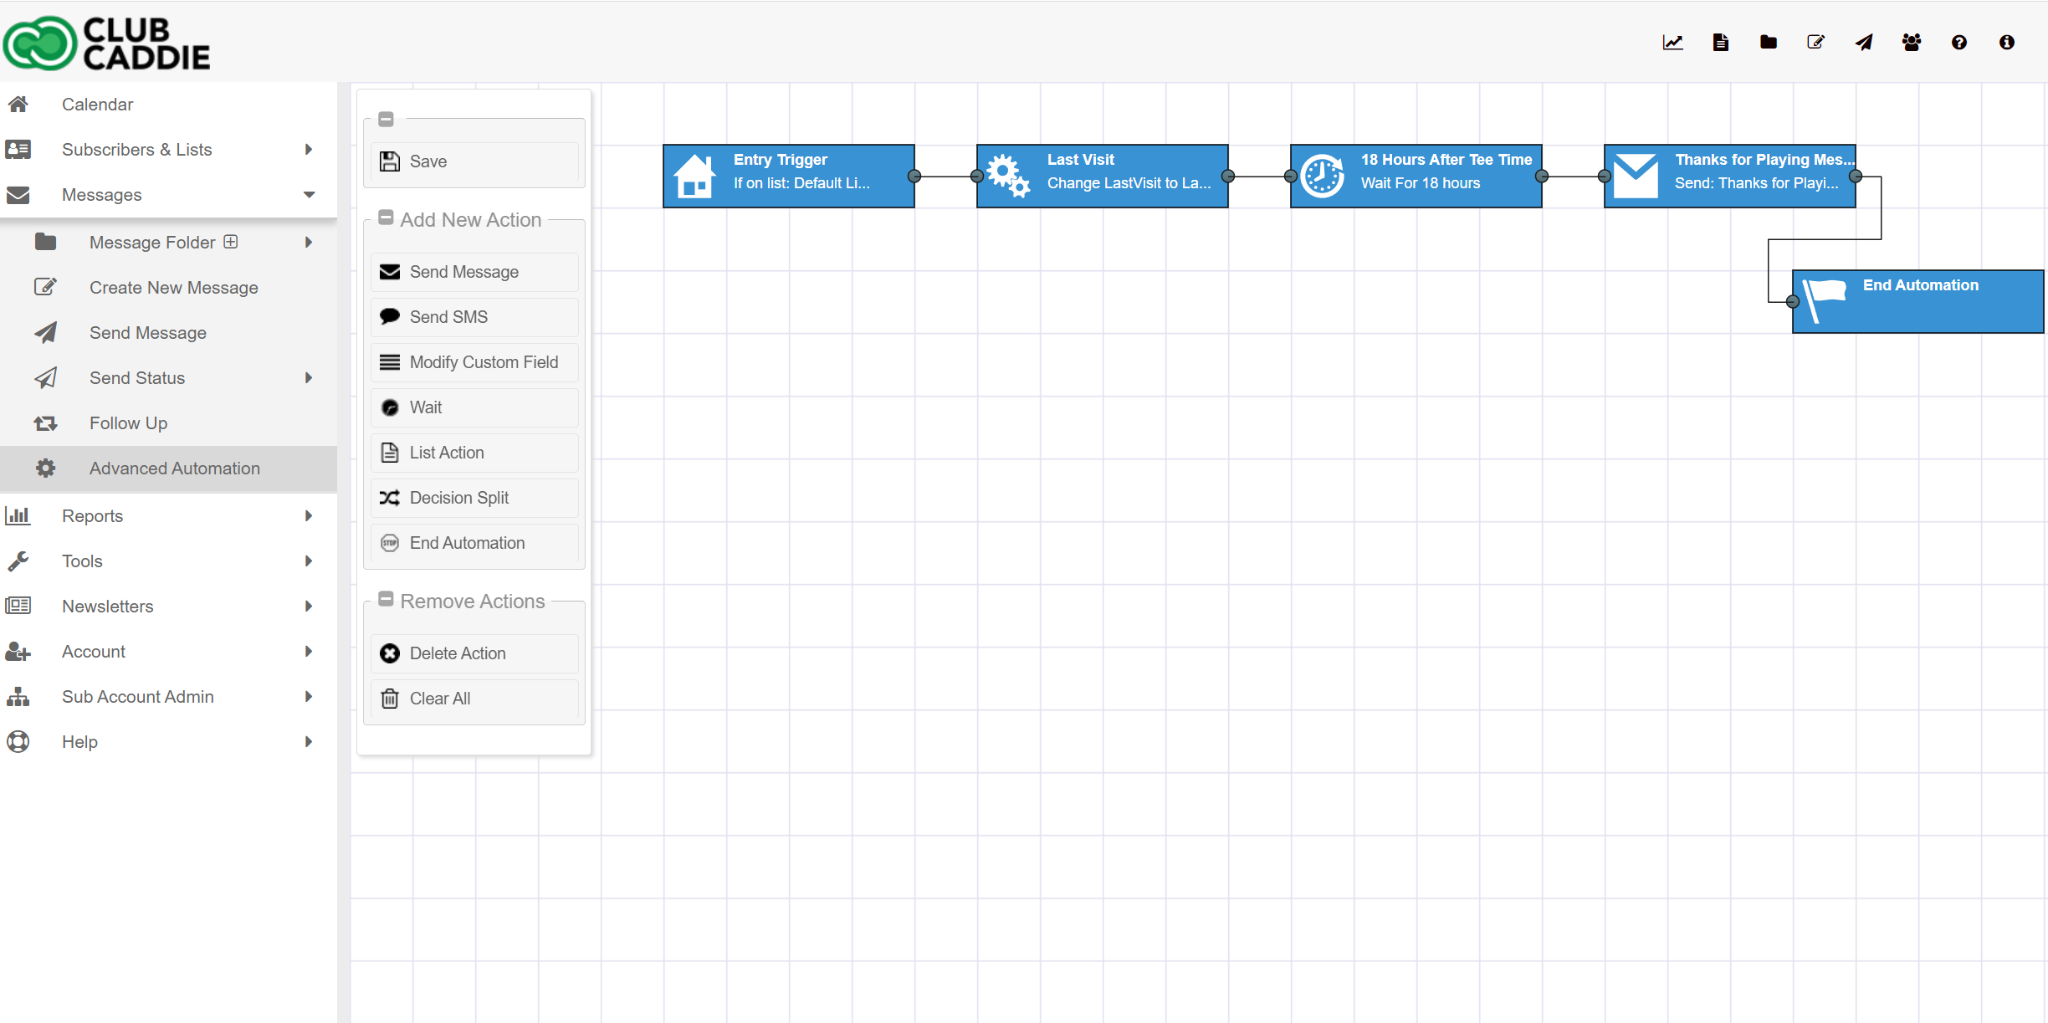Collapse the Remove Actions section
The image size is (2048, 1023).
(x=386, y=600)
